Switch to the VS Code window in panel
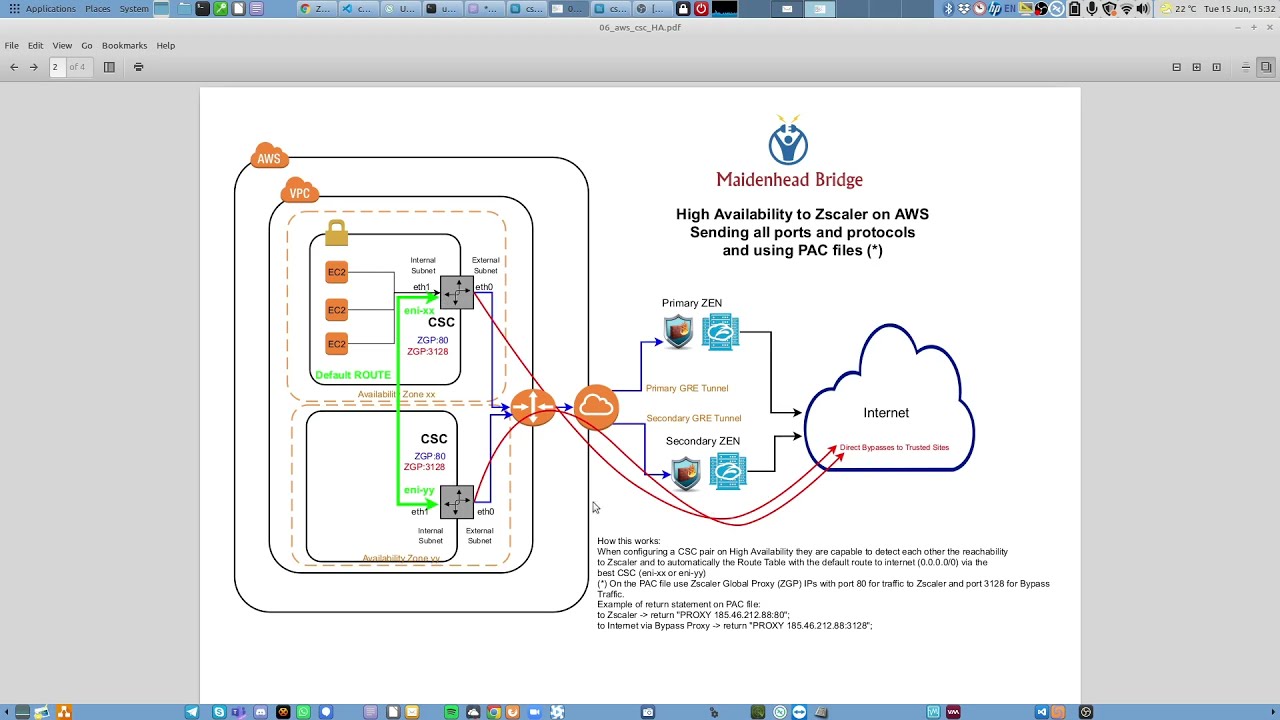 click(x=358, y=9)
